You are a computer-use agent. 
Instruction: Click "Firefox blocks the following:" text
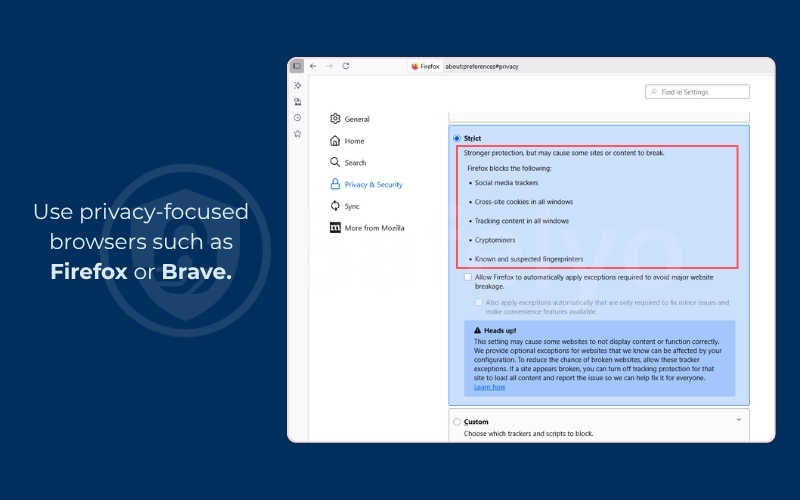509,168
